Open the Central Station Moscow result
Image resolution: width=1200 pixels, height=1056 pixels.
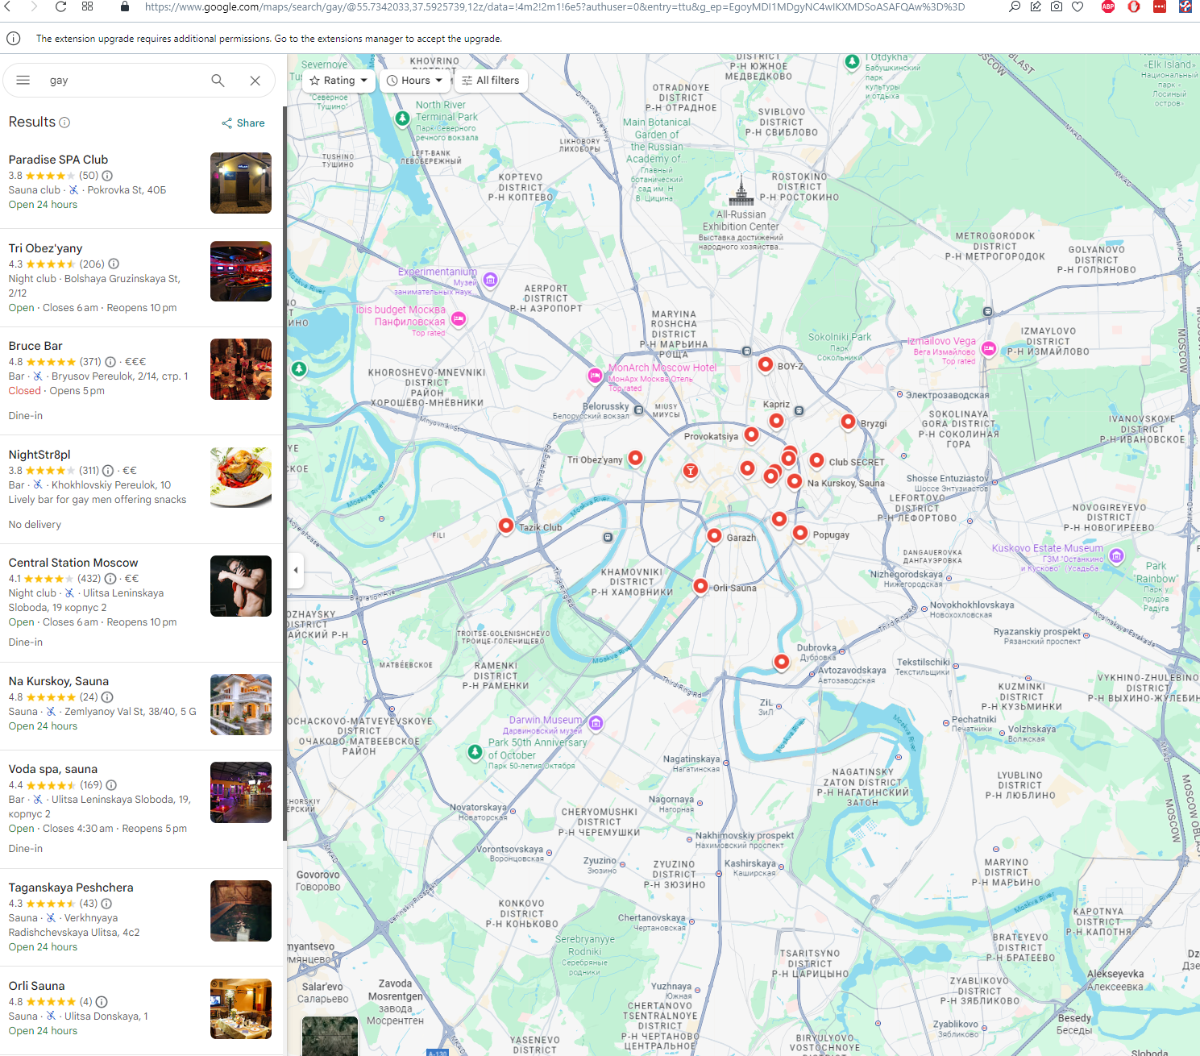142,603
